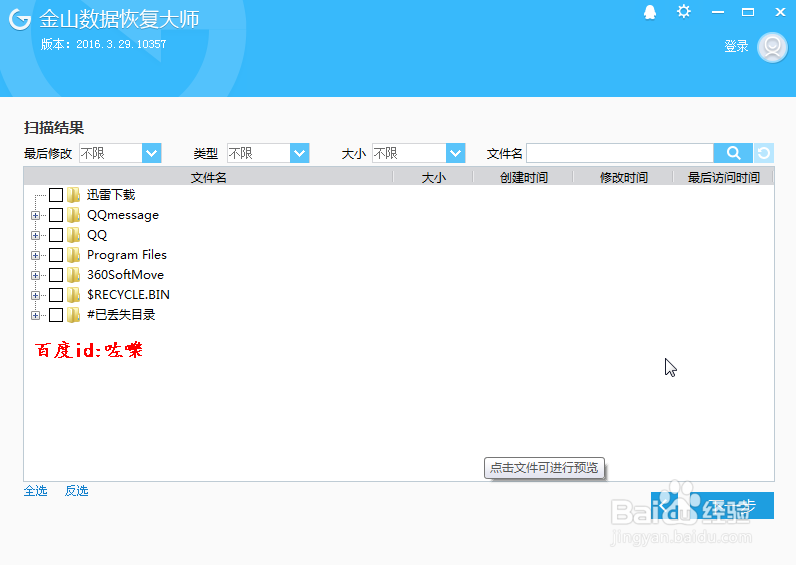Click the 全选 select-all link
The width and height of the screenshot is (796, 565).
pos(36,491)
